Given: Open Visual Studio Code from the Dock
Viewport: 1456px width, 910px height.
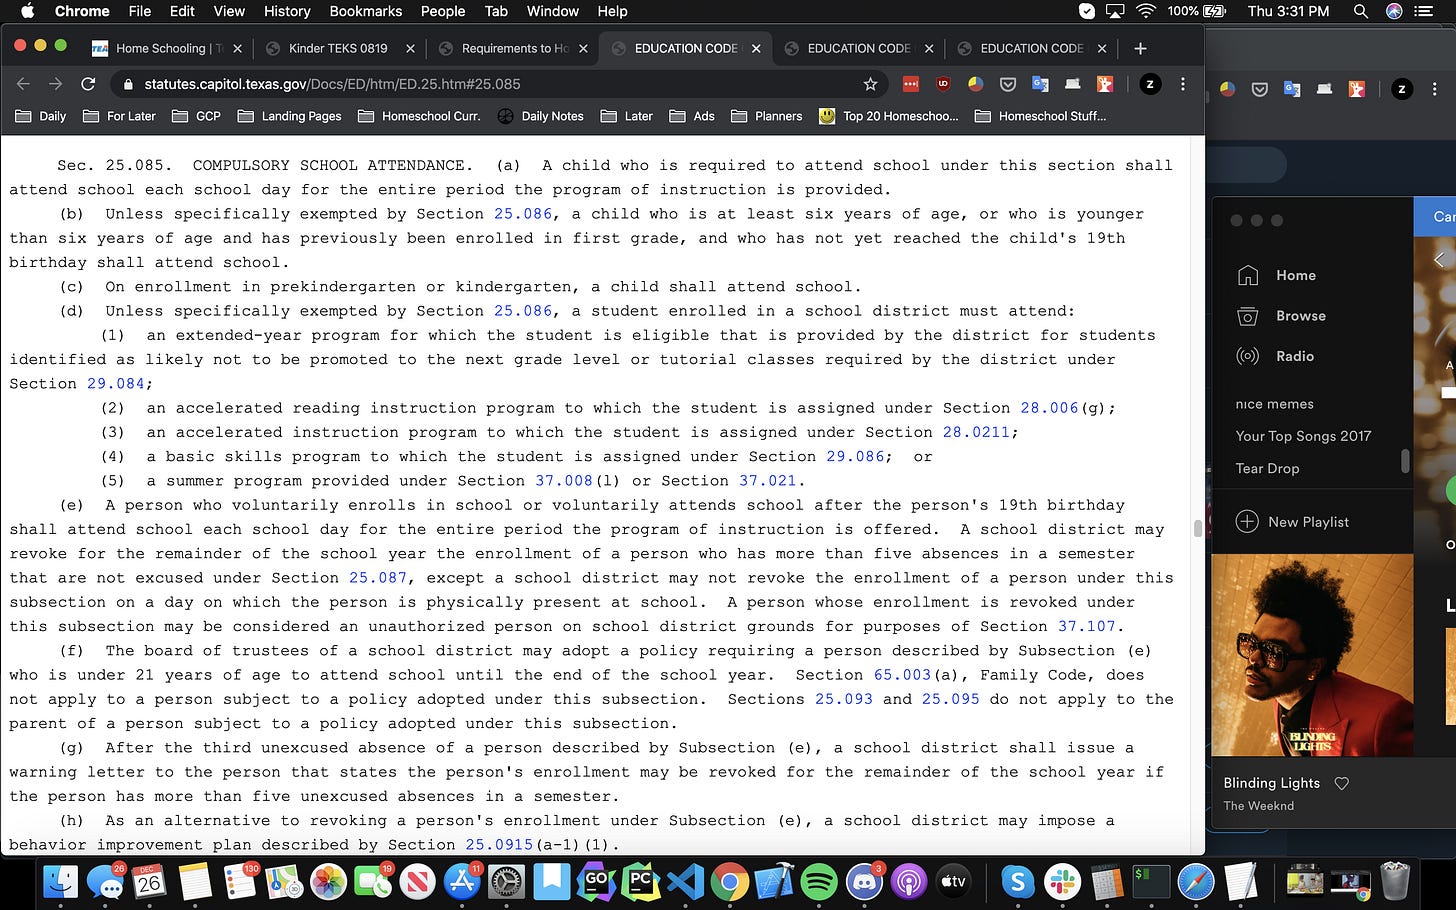Looking at the screenshot, I should pos(685,882).
